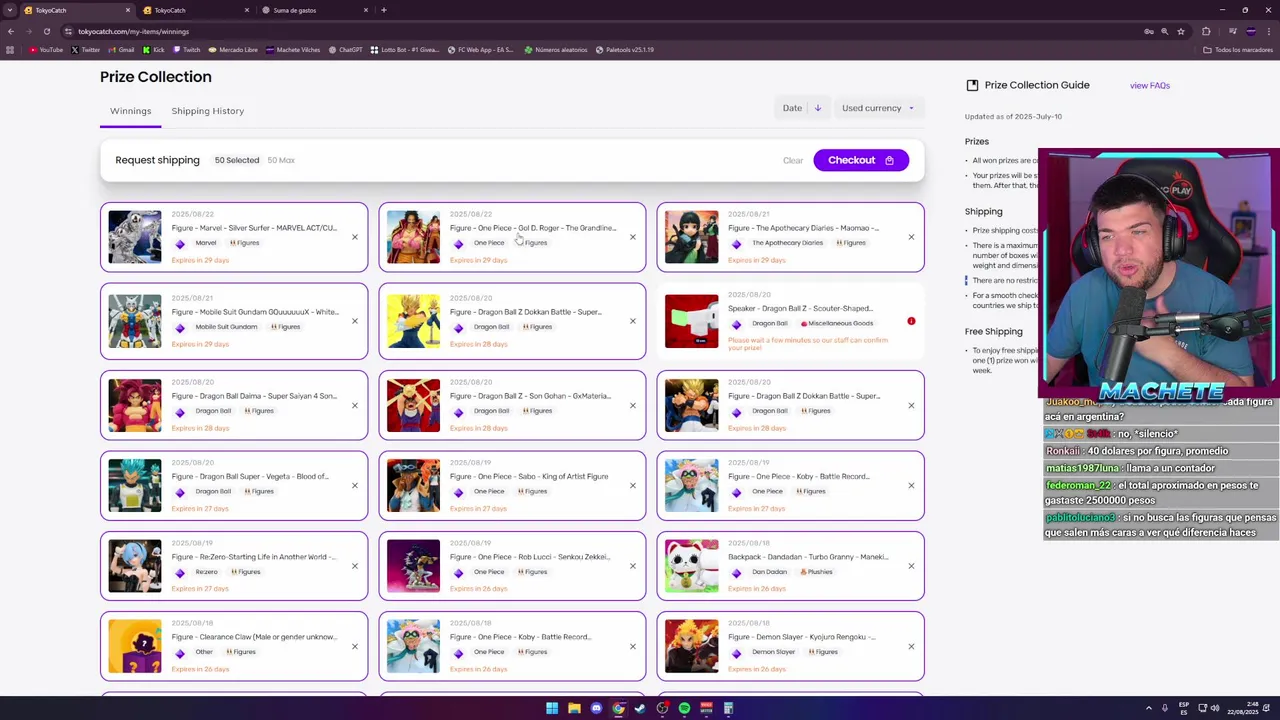
Task: Open the Todos los marcadores folder
Action: coord(1238,49)
